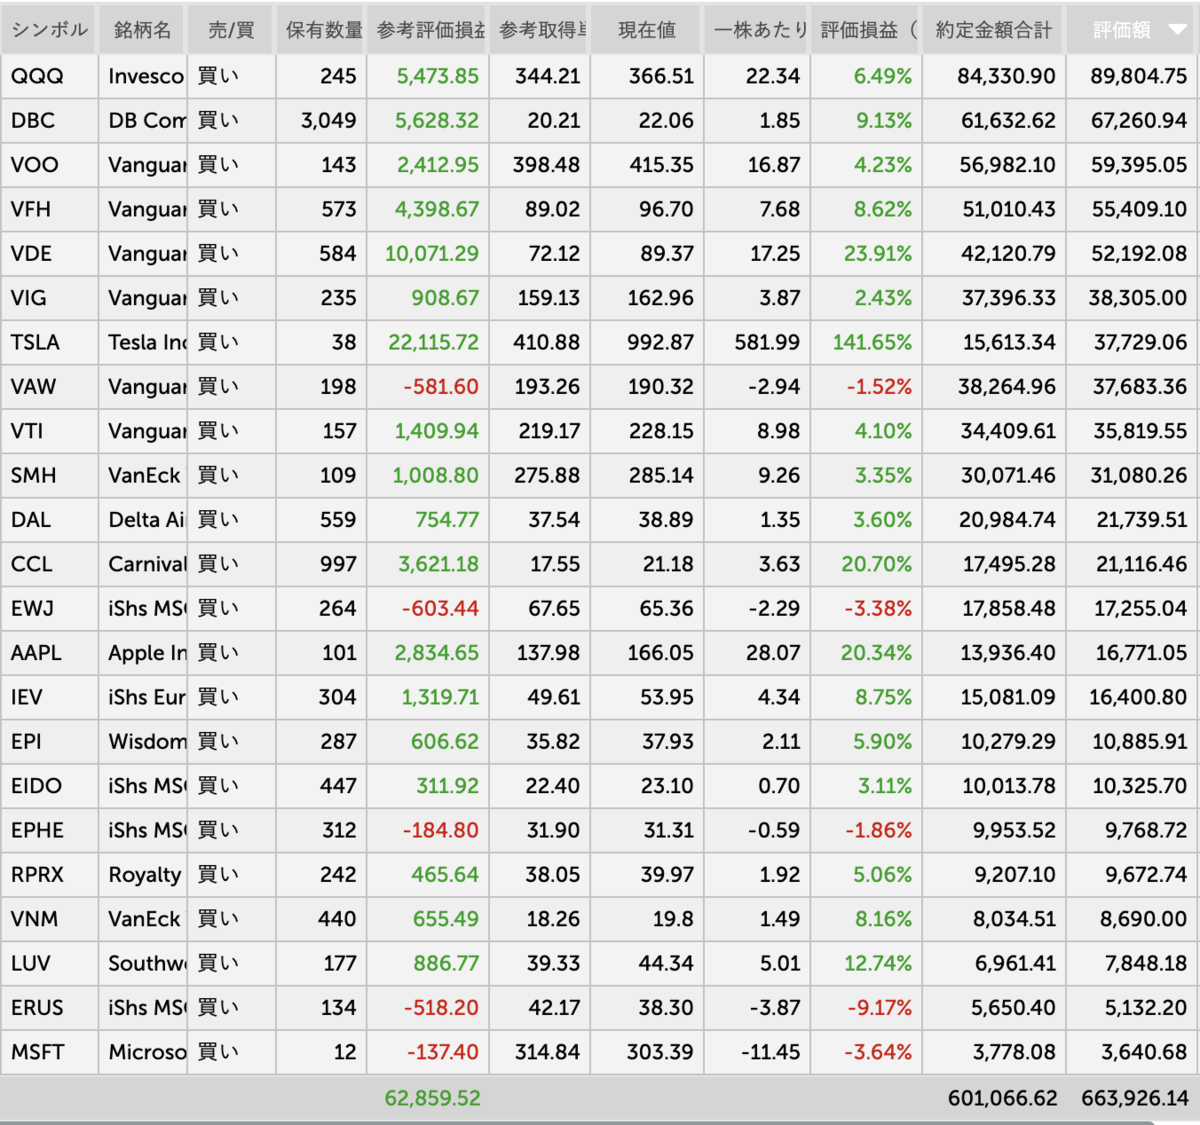Select the DAL symbol cell
This screenshot has height=1125, width=1200.
click(49, 519)
